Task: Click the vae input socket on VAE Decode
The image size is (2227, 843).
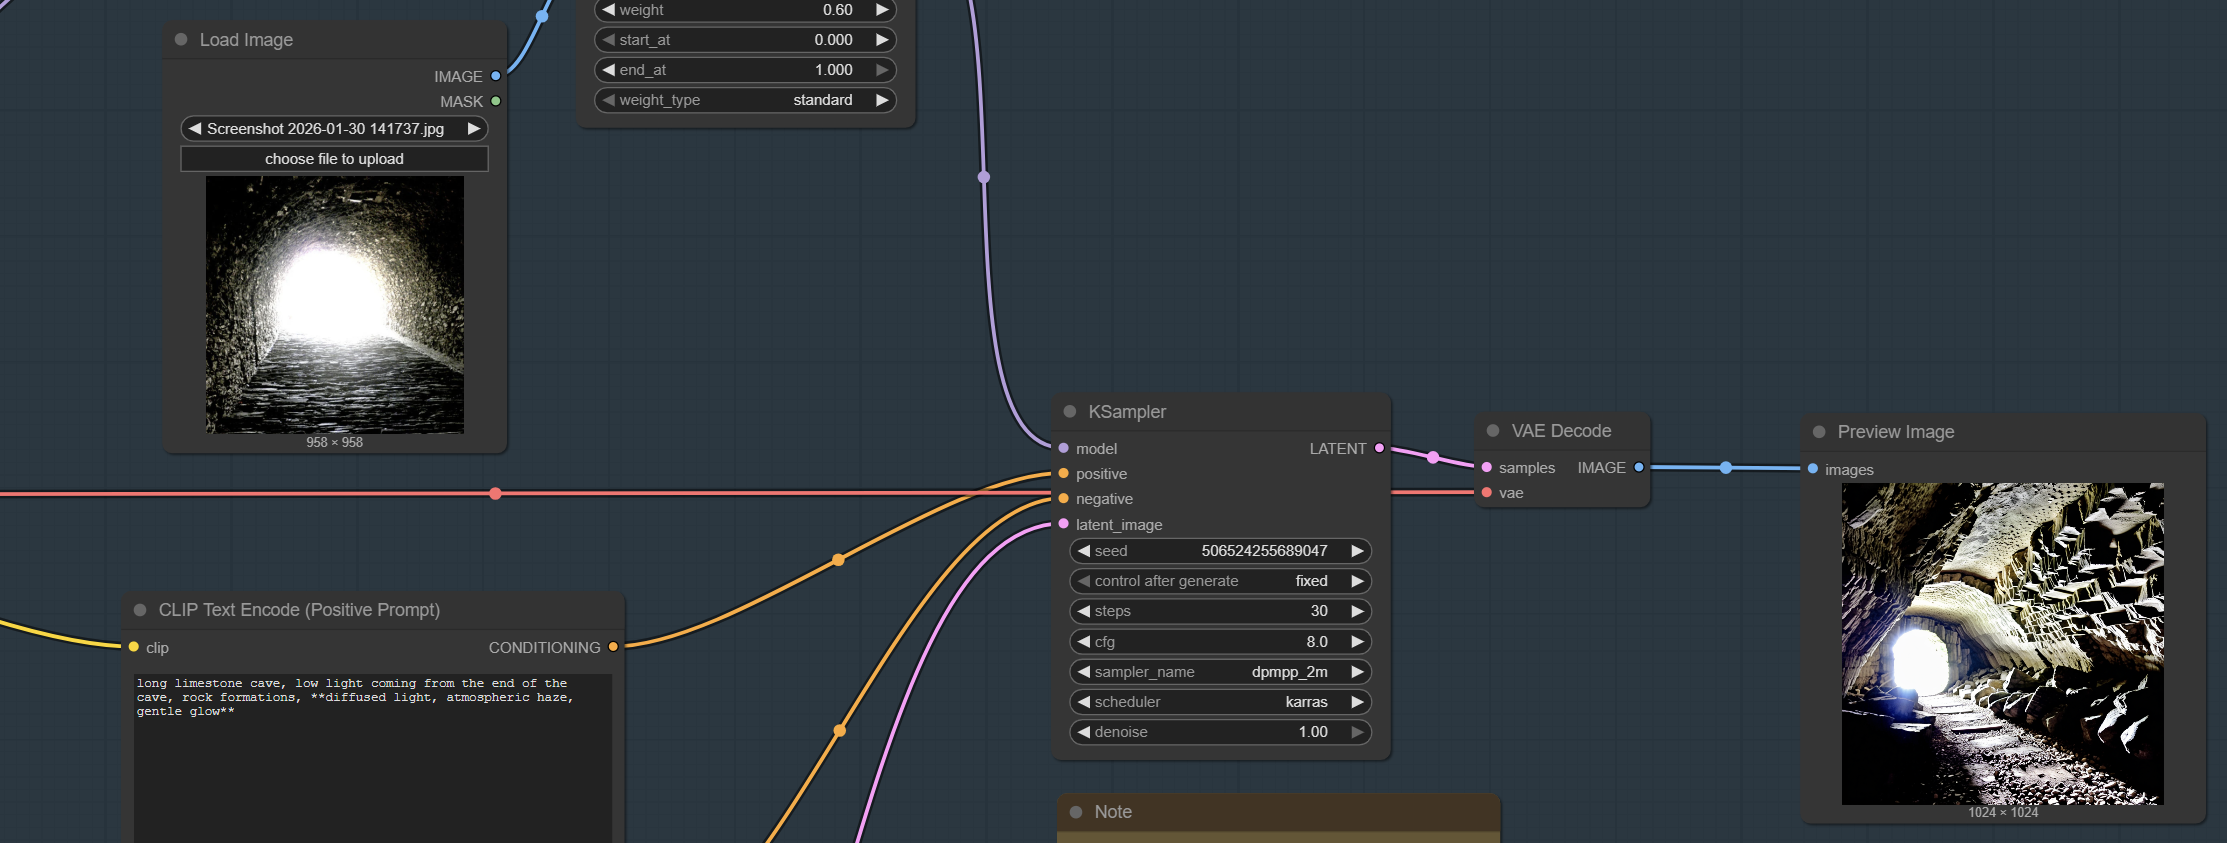Action: click(1487, 493)
